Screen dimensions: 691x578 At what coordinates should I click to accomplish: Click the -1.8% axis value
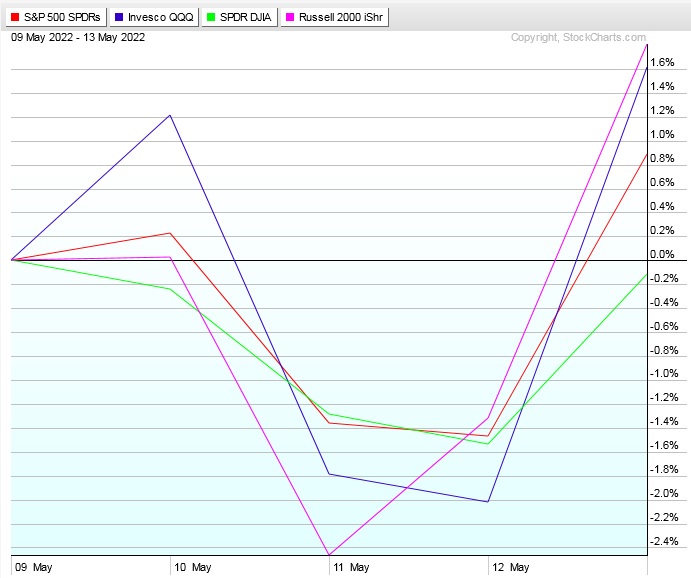pos(664,470)
